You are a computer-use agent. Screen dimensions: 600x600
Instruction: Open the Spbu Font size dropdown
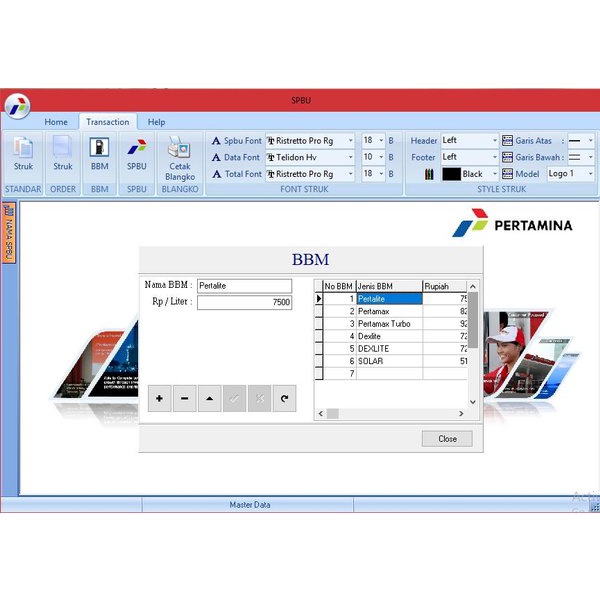tap(381, 140)
